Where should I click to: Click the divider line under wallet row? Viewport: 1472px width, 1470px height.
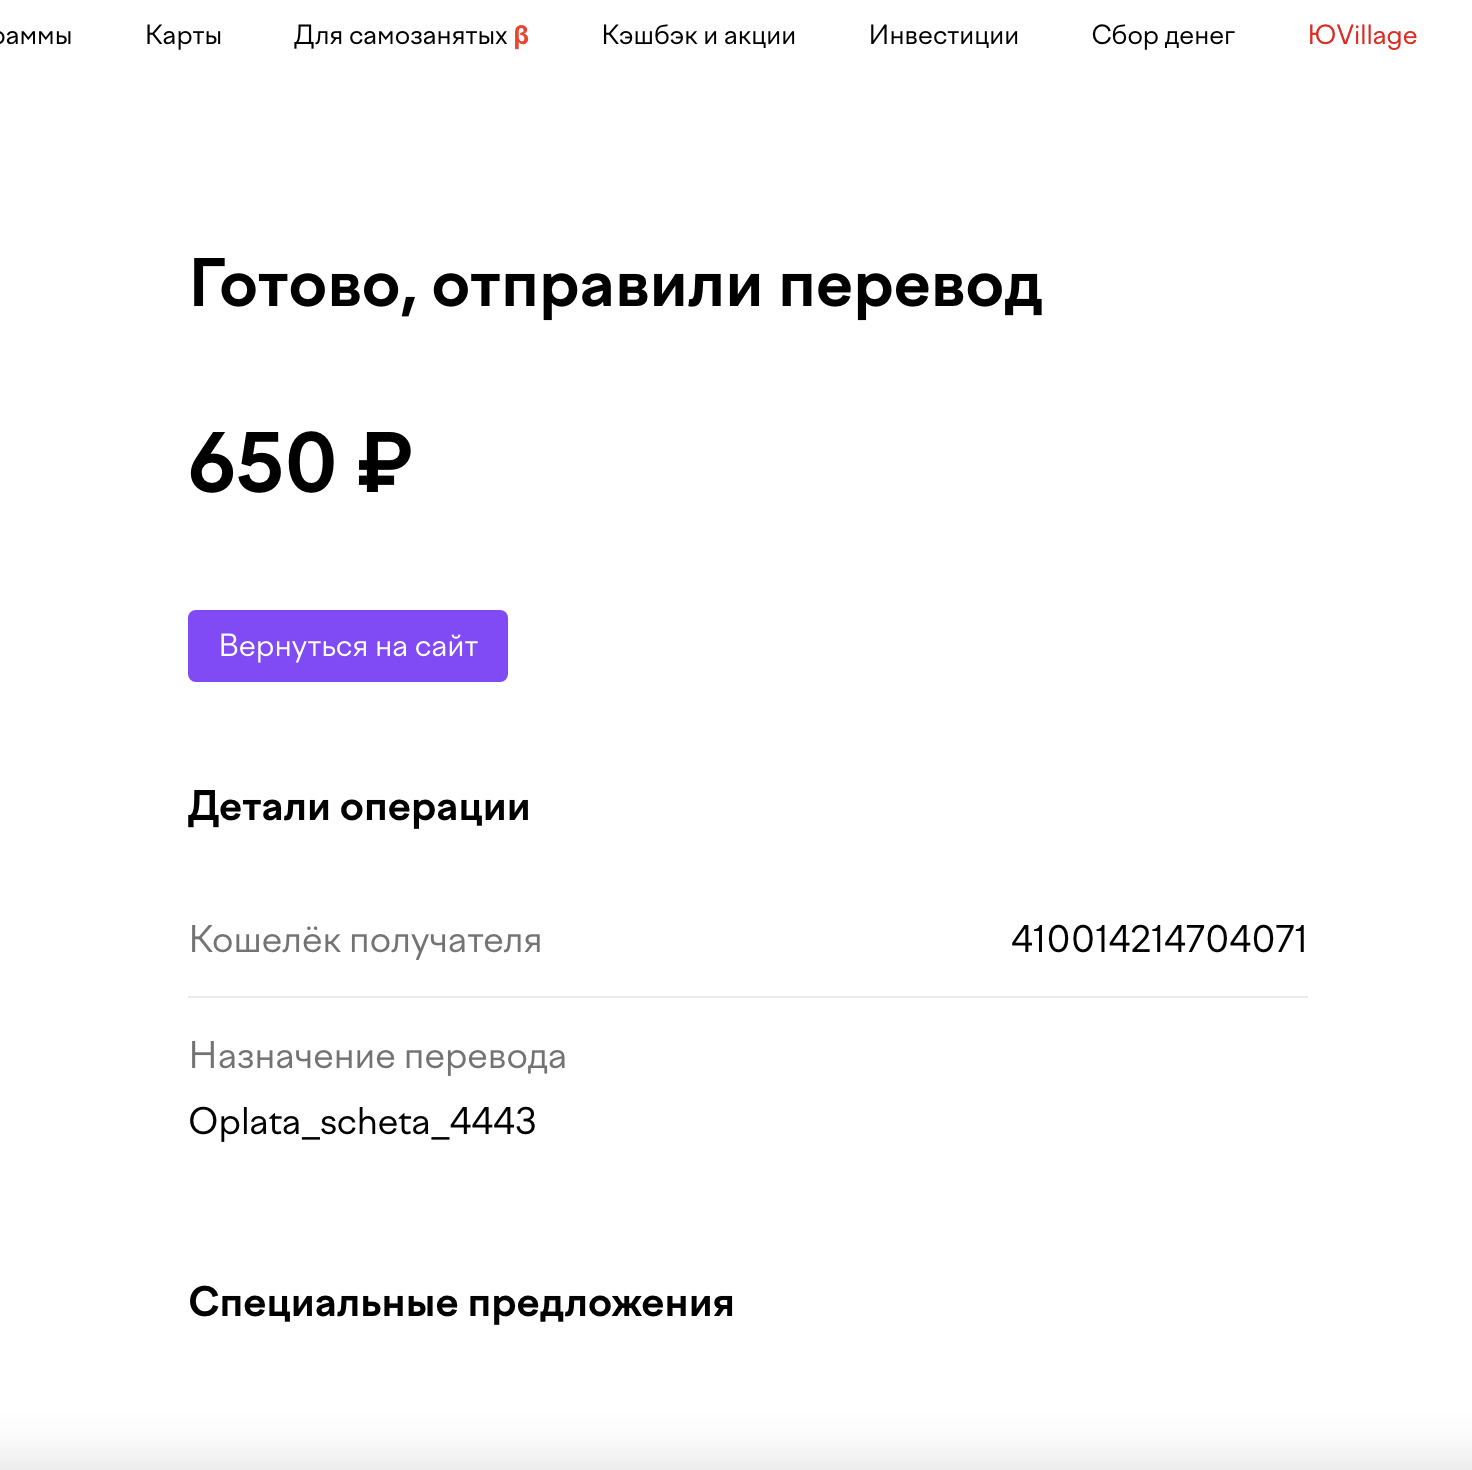click(748, 997)
